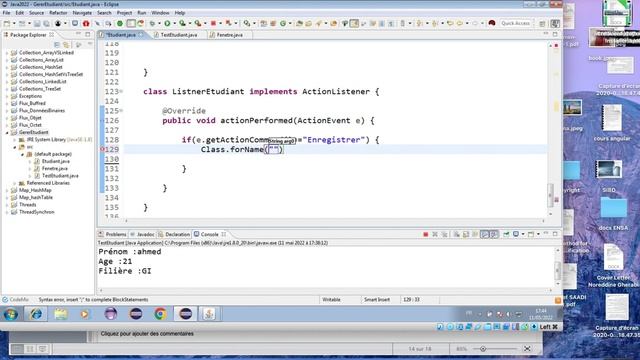The width and height of the screenshot is (640, 360).
Task: Toggle Scroll Lock in Console toolbar
Action: (466, 234)
